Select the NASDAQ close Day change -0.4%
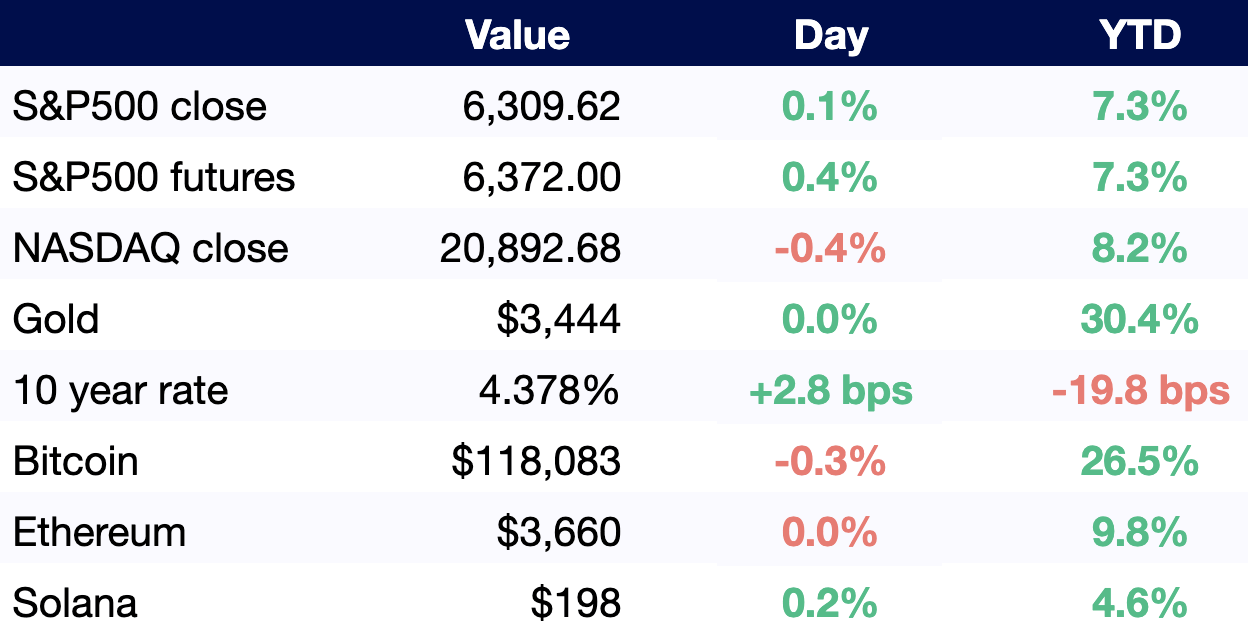 pyautogui.click(x=830, y=248)
